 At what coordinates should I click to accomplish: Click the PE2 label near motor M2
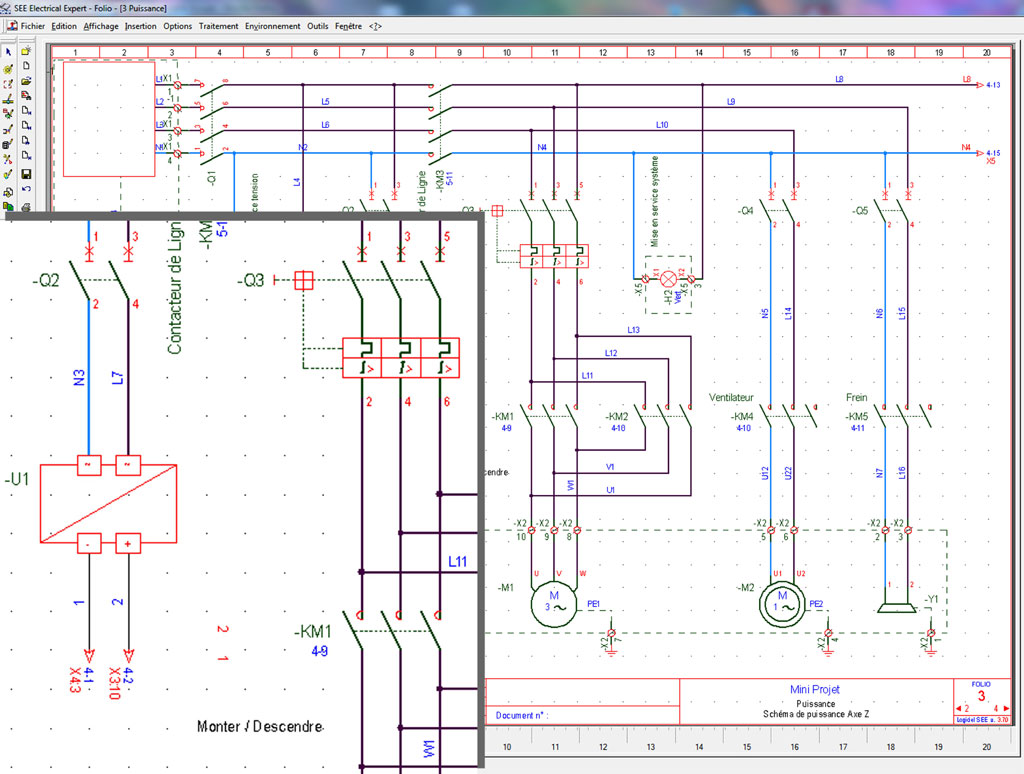816,604
